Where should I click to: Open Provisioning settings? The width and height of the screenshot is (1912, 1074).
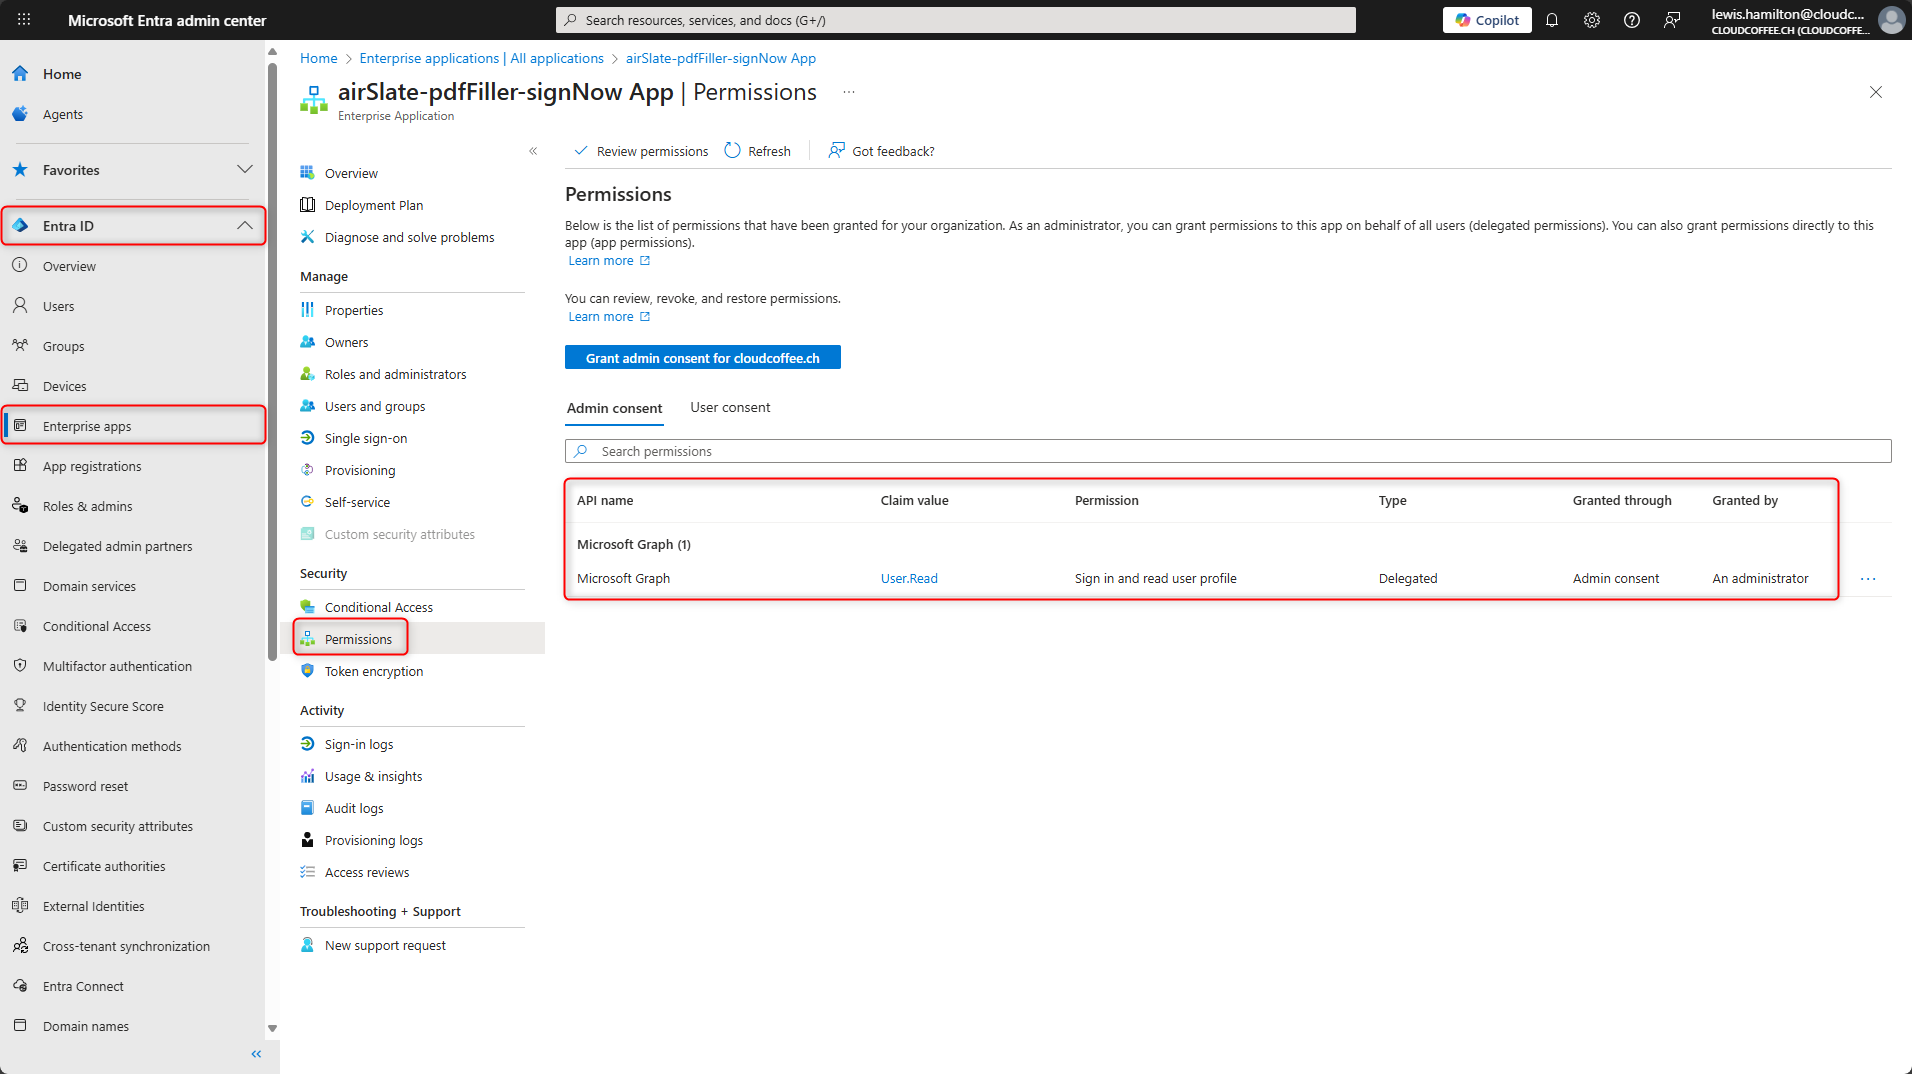(x=359, y=470)
